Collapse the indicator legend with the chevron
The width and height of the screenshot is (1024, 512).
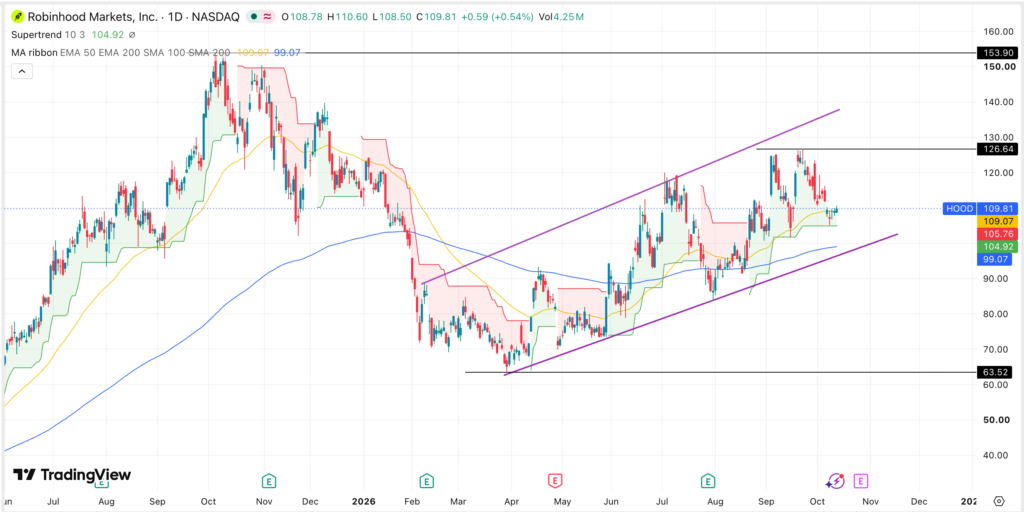pyautogui.click(x=22, y=71)
